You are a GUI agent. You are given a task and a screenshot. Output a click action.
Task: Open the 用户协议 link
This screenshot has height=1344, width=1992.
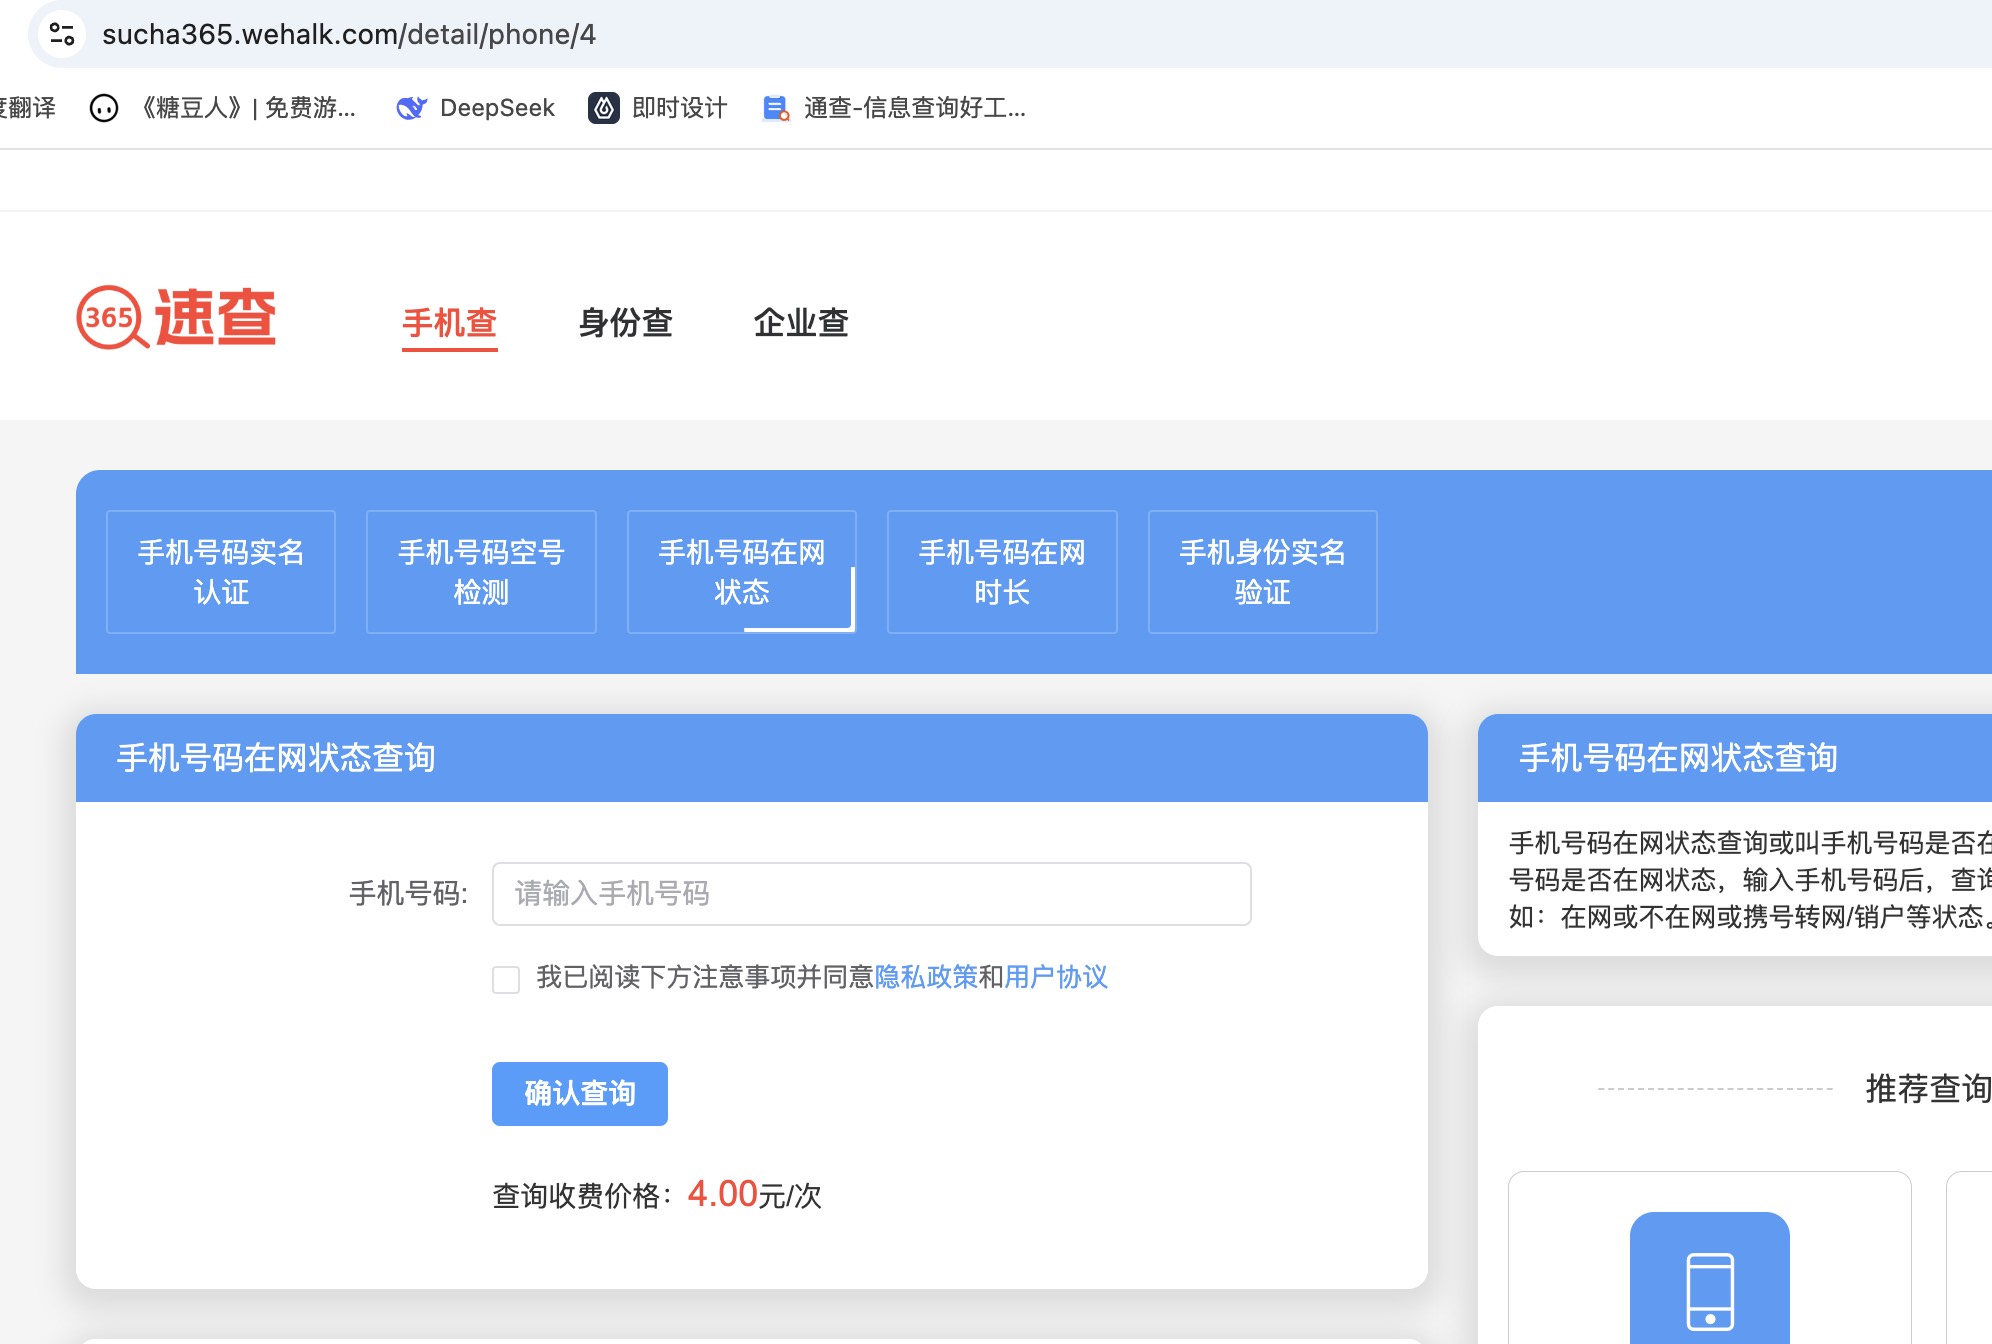coord(1056,977)
